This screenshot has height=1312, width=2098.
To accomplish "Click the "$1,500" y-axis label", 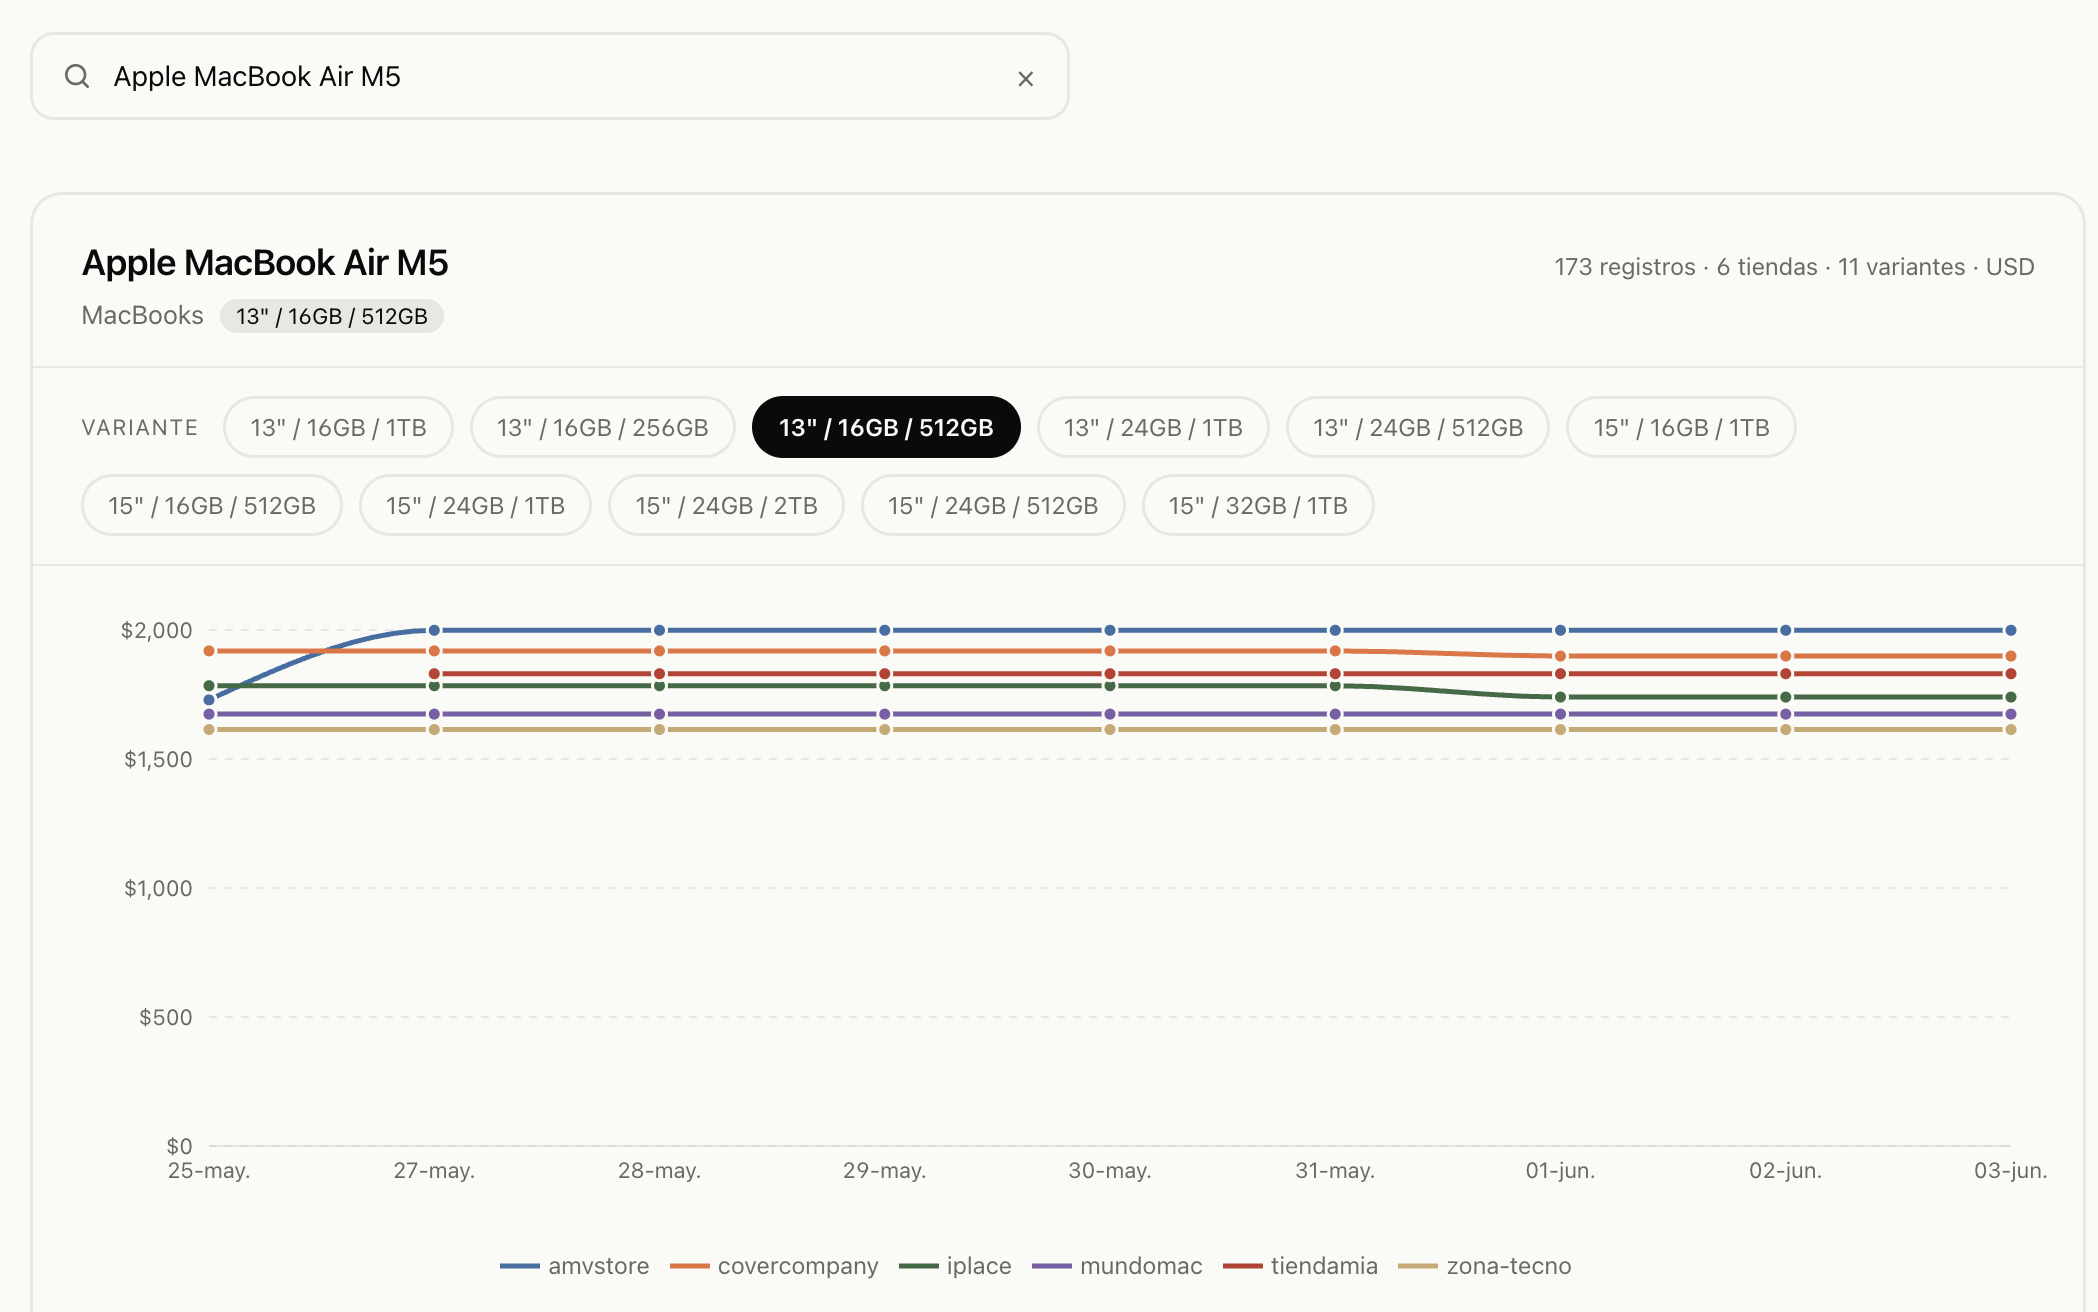I will pos(158,759).
